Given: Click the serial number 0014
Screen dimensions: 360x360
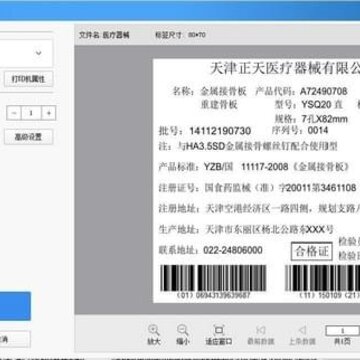Looking at the screenshot, I should tap(318, 130).
